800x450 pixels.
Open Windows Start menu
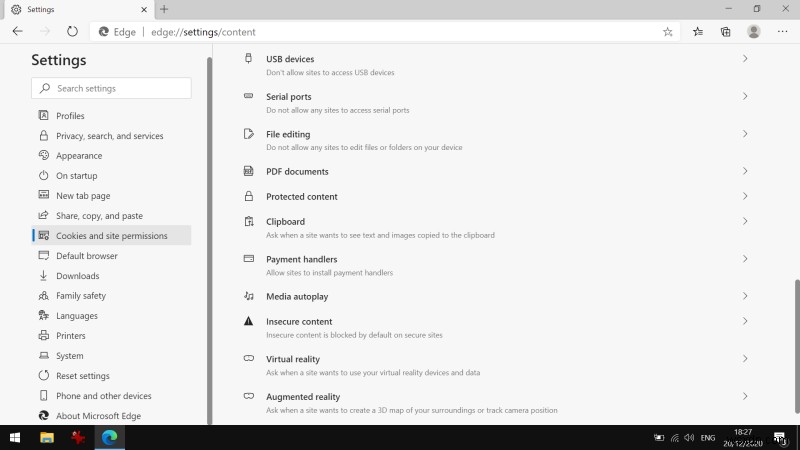tap(15, 438)
